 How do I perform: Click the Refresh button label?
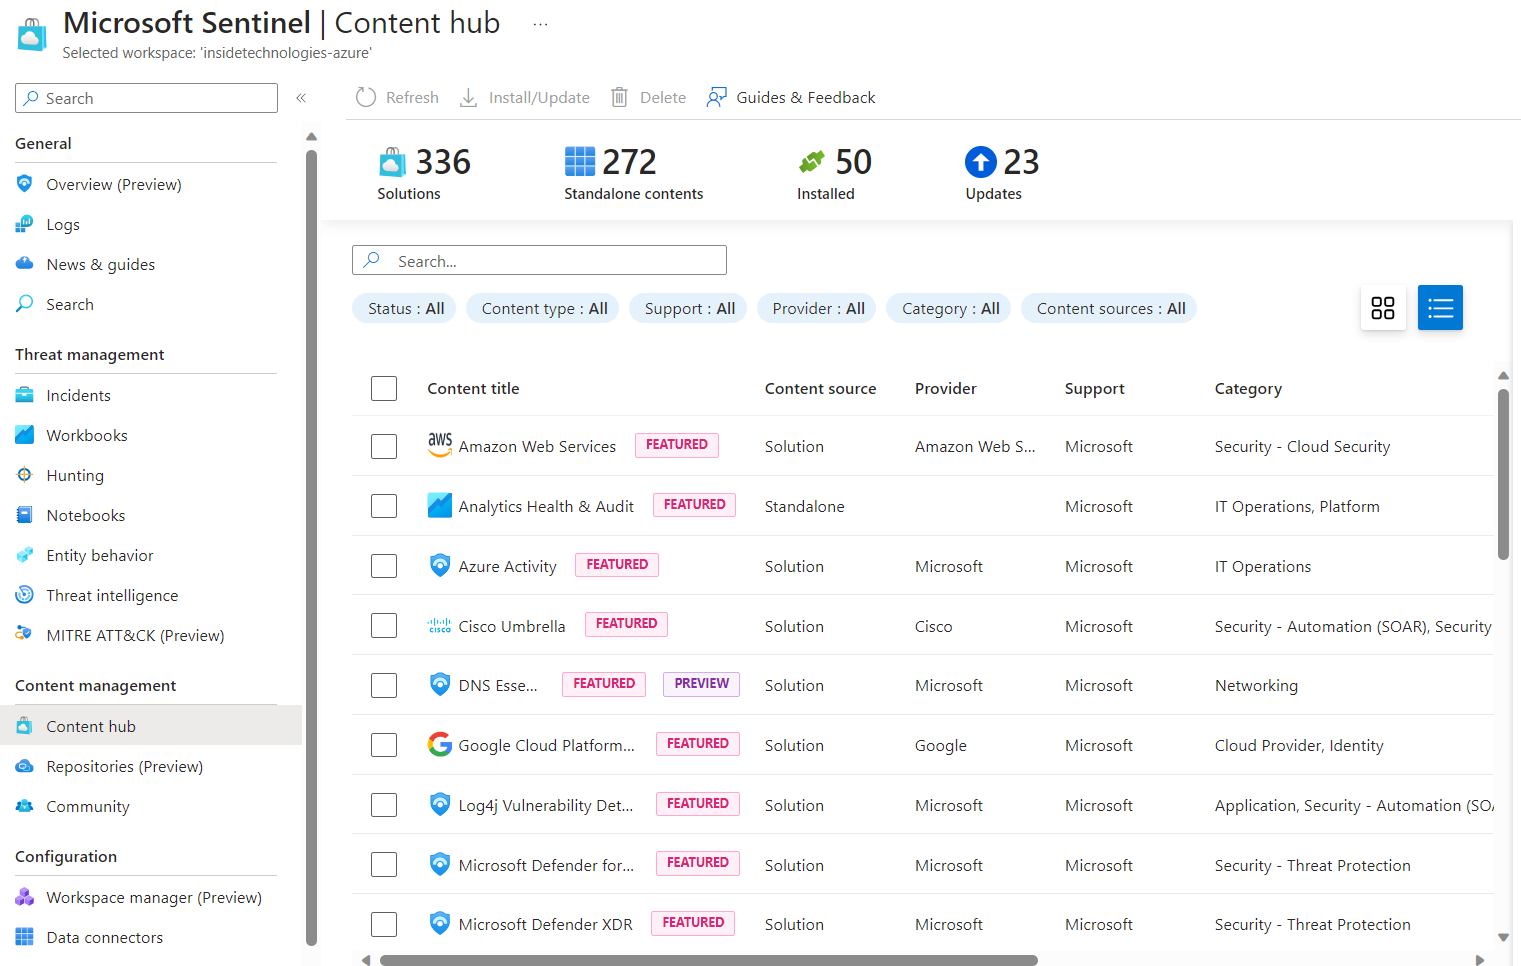pyautogui.click(x=412, y=97)
